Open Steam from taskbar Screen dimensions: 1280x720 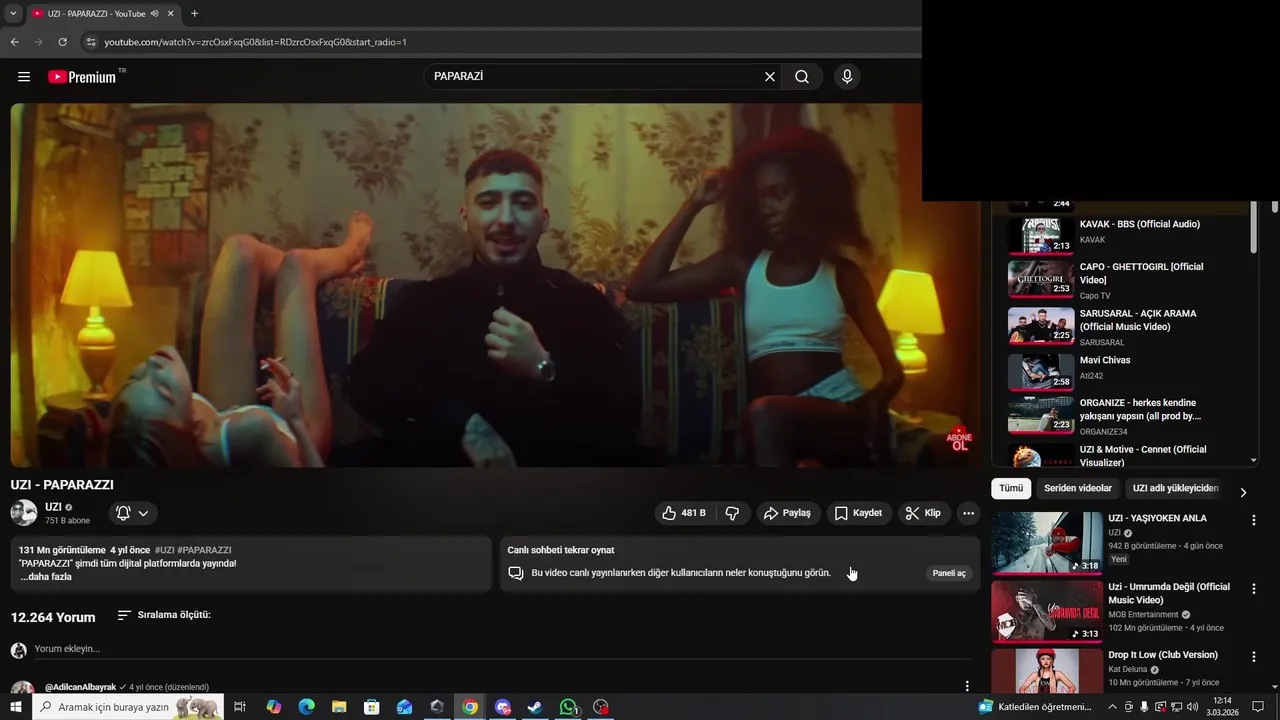535,707
